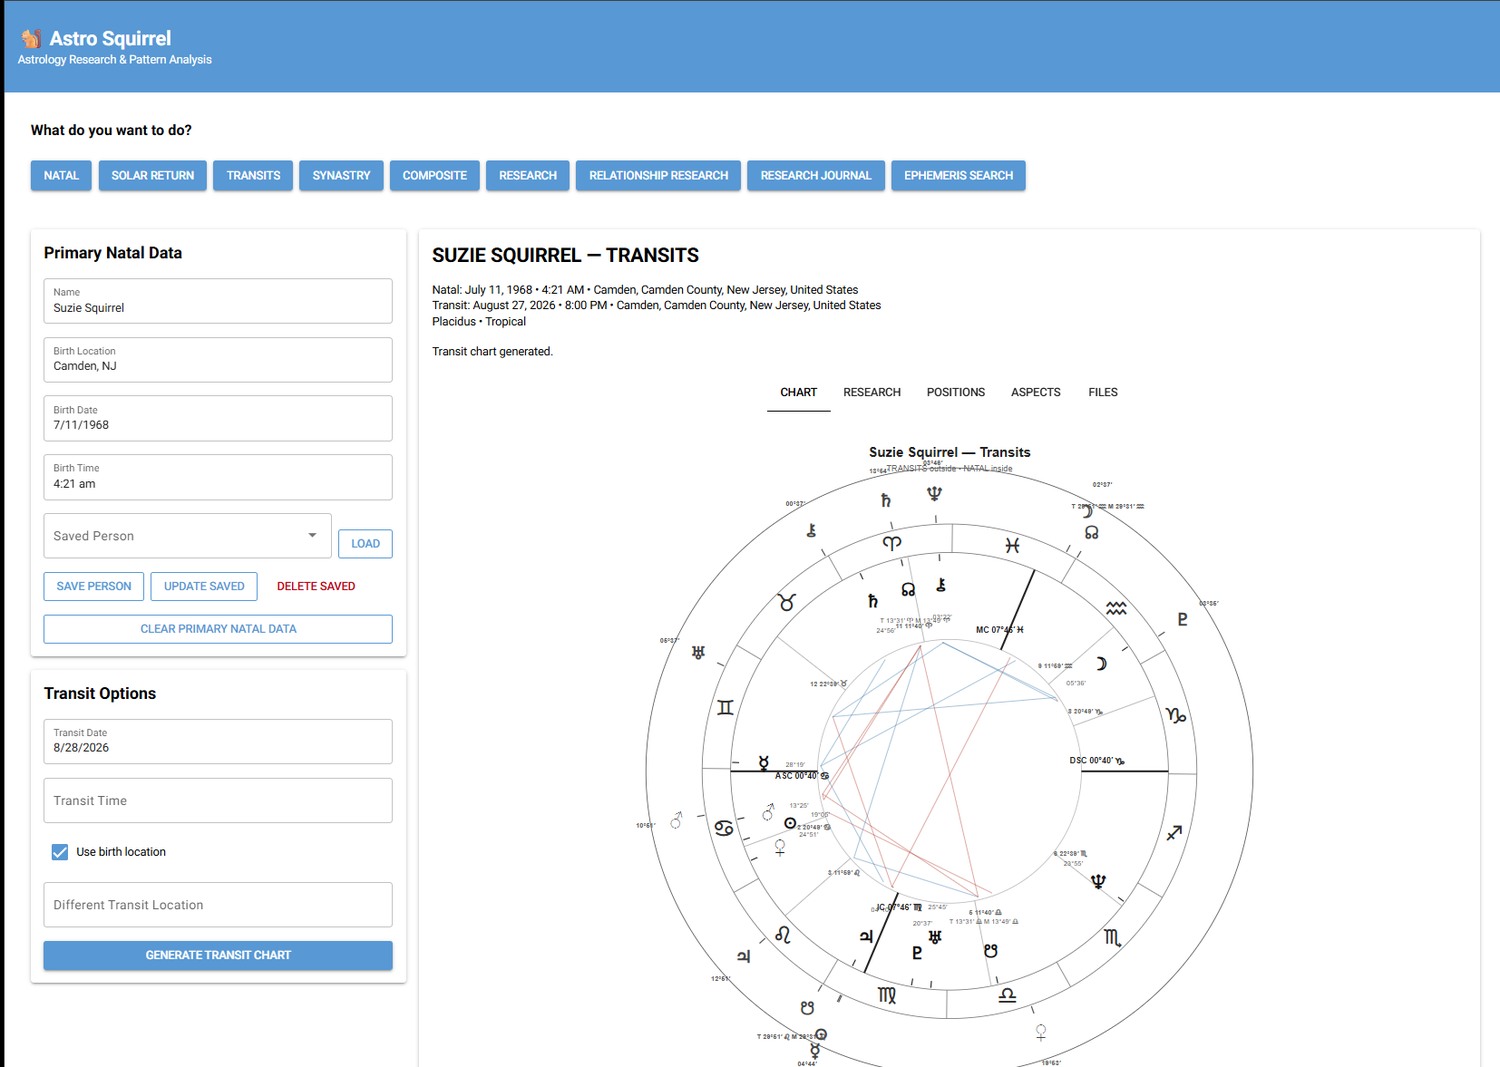Click CLEAR PRIMARY NATAL DATA
Viewport: 1500px width, 1067px height.
point(218,629)
